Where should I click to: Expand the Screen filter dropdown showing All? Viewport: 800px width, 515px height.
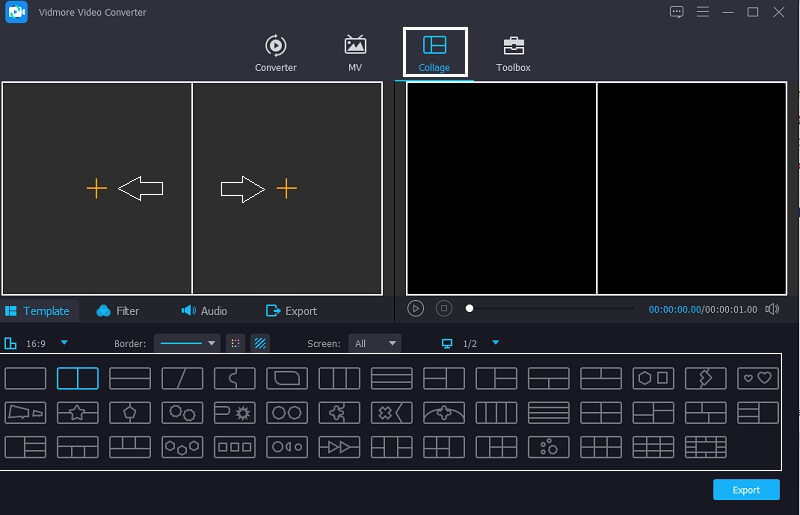pyautogui.click(x=375, y=343)
